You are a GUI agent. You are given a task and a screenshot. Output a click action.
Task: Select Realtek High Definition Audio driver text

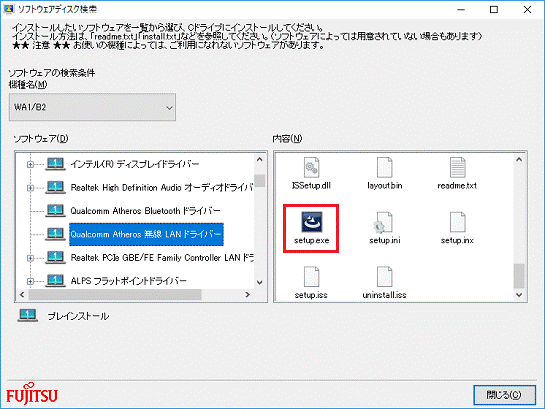(x=162, y=188)
